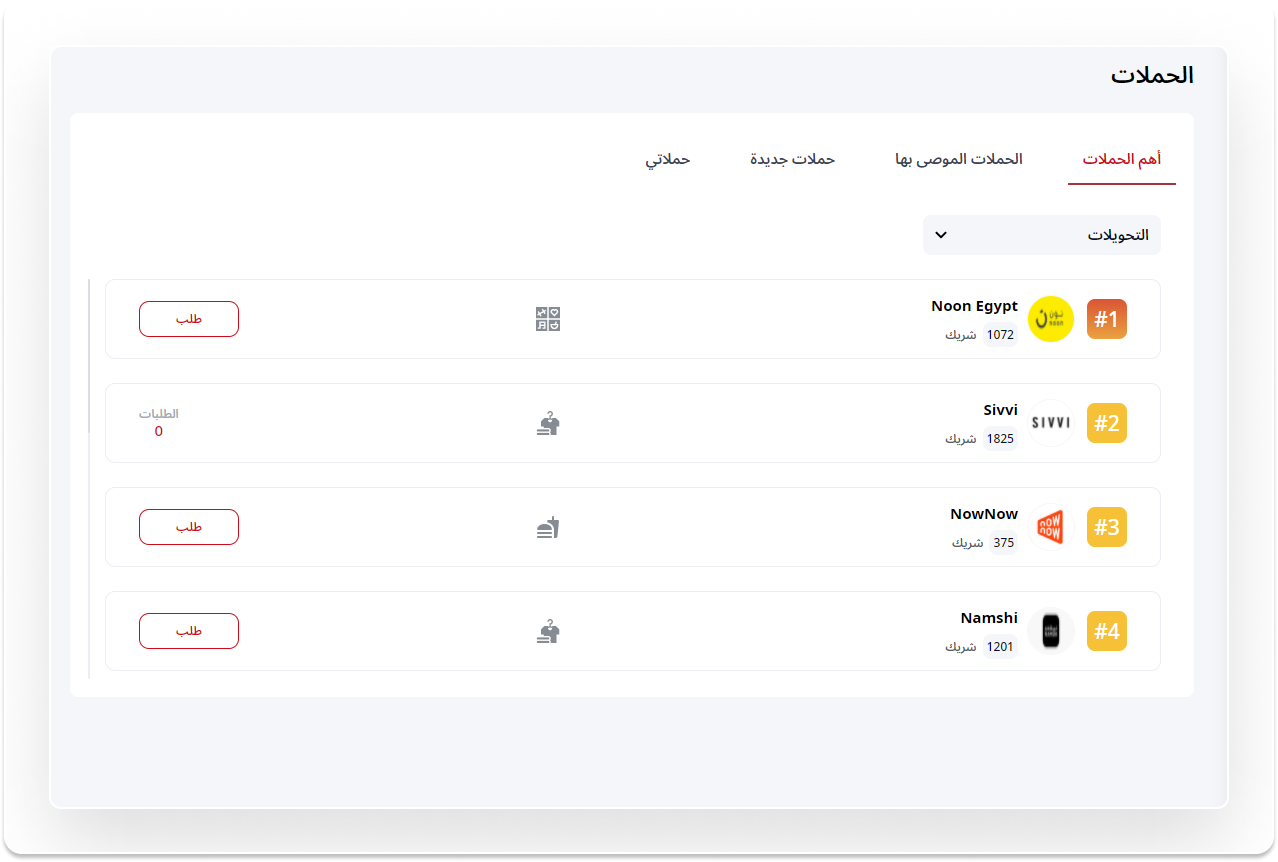Click the #4 rank badge
Screen dimensions: 1278x862
click(x=1107, y=631)
